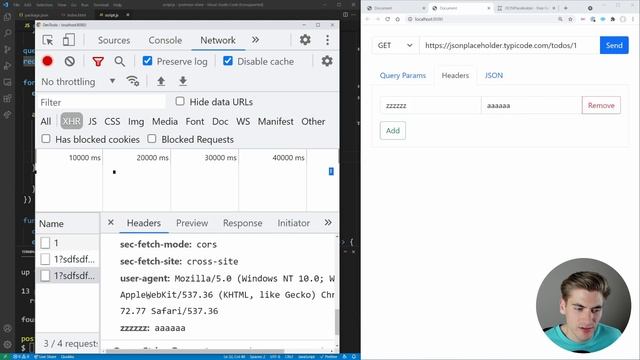The width and height of the screenshot is (640, 360).
Task: Open network conditions wifi icon
Action: (x=133, y=81)
